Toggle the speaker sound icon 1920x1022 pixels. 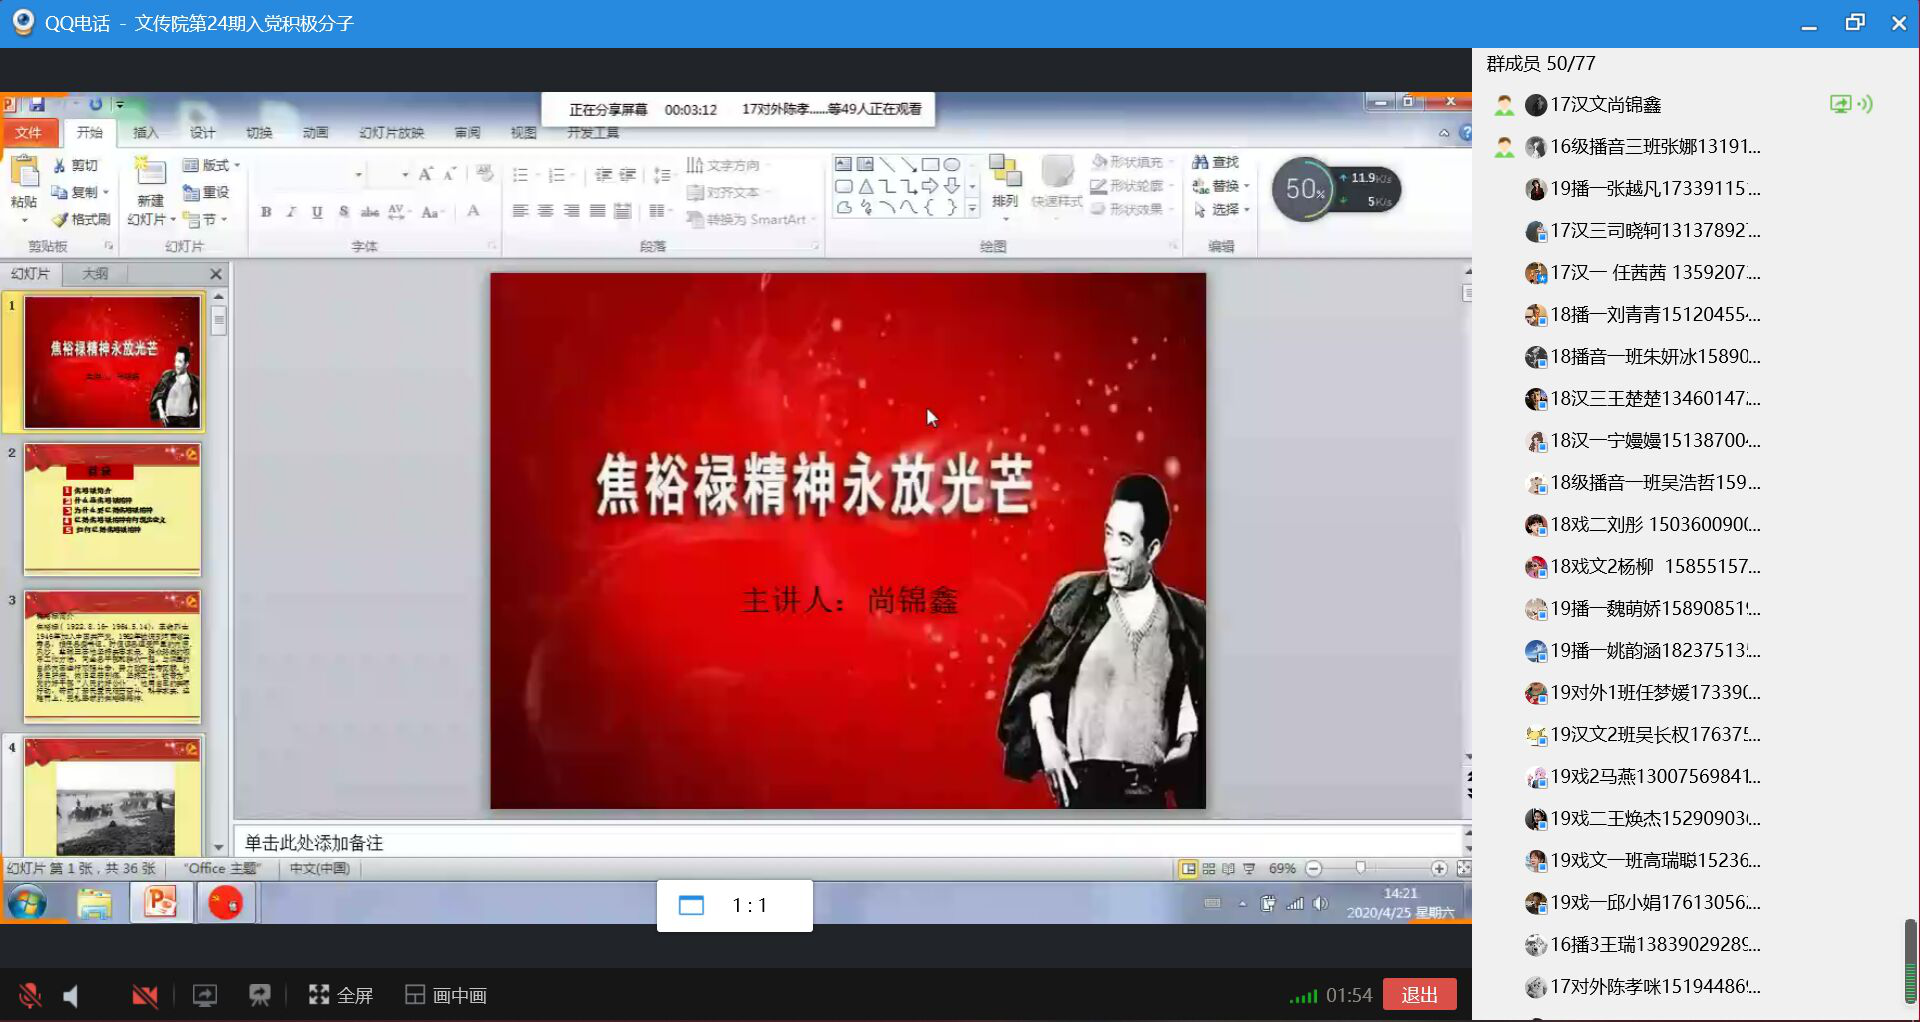click(71, 995)
